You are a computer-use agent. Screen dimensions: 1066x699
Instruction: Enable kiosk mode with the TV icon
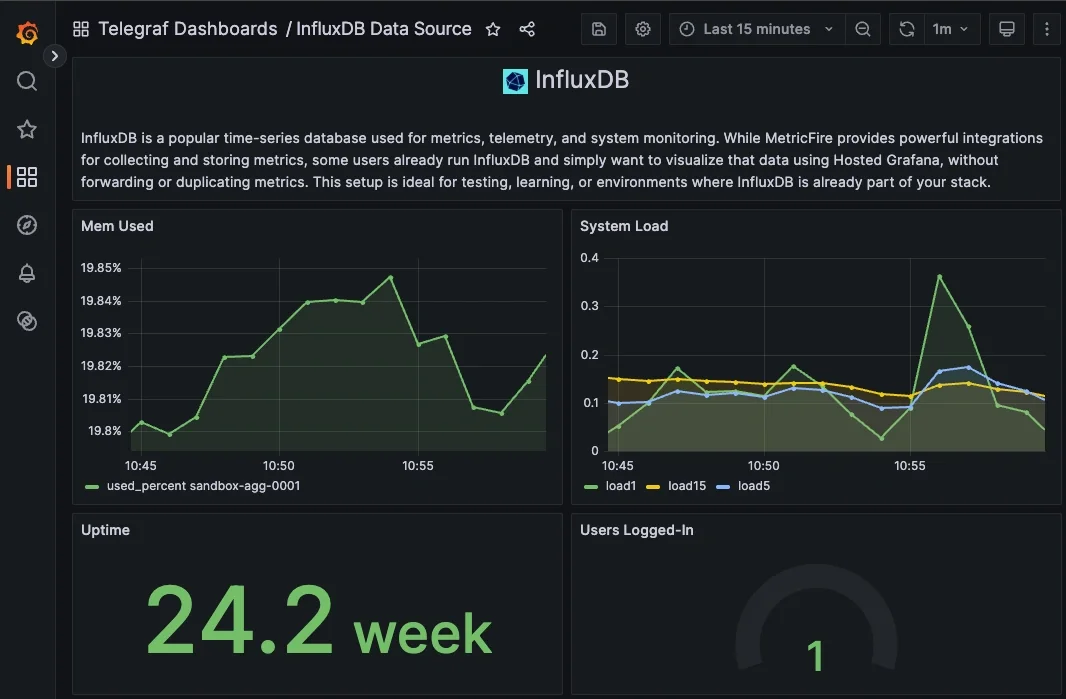(1006, 29)
